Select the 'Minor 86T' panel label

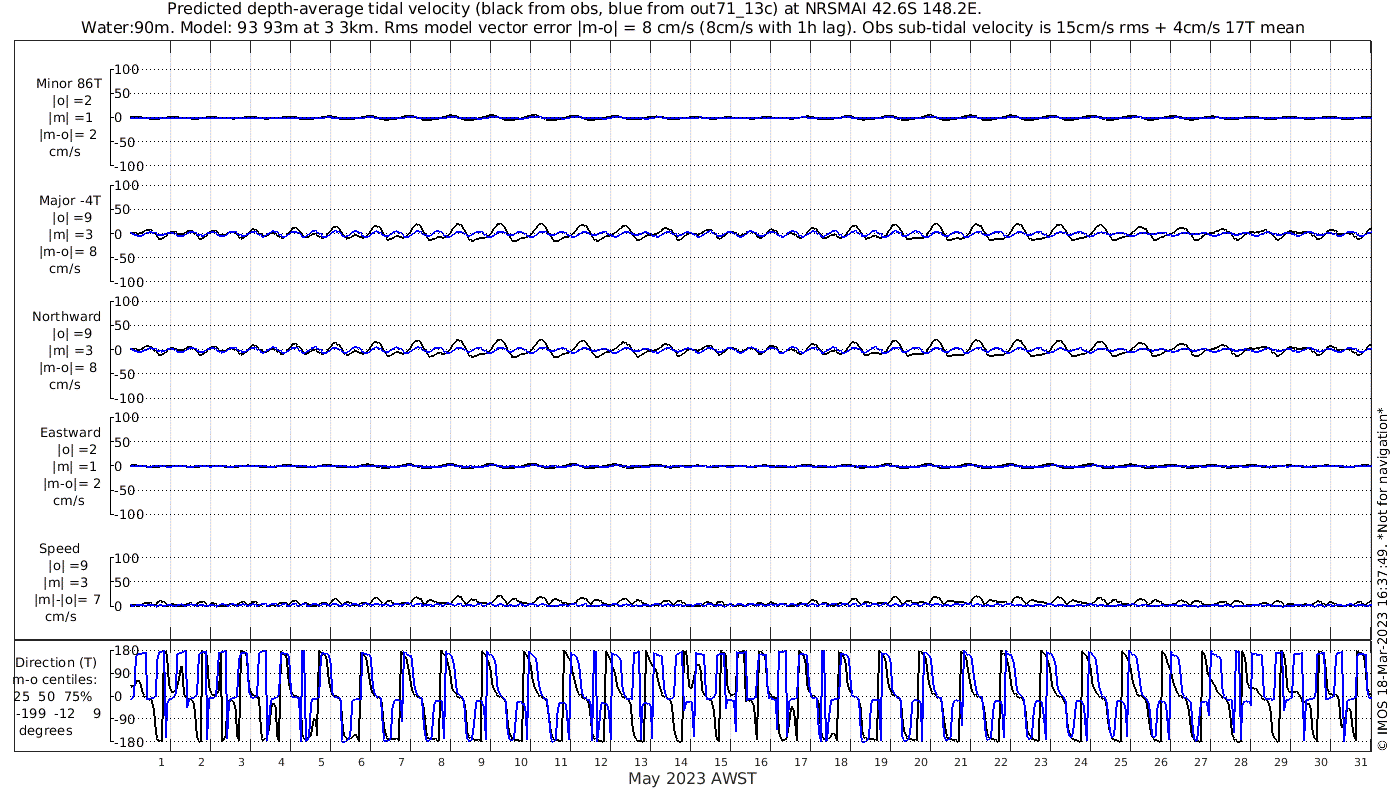pos(69,84)
